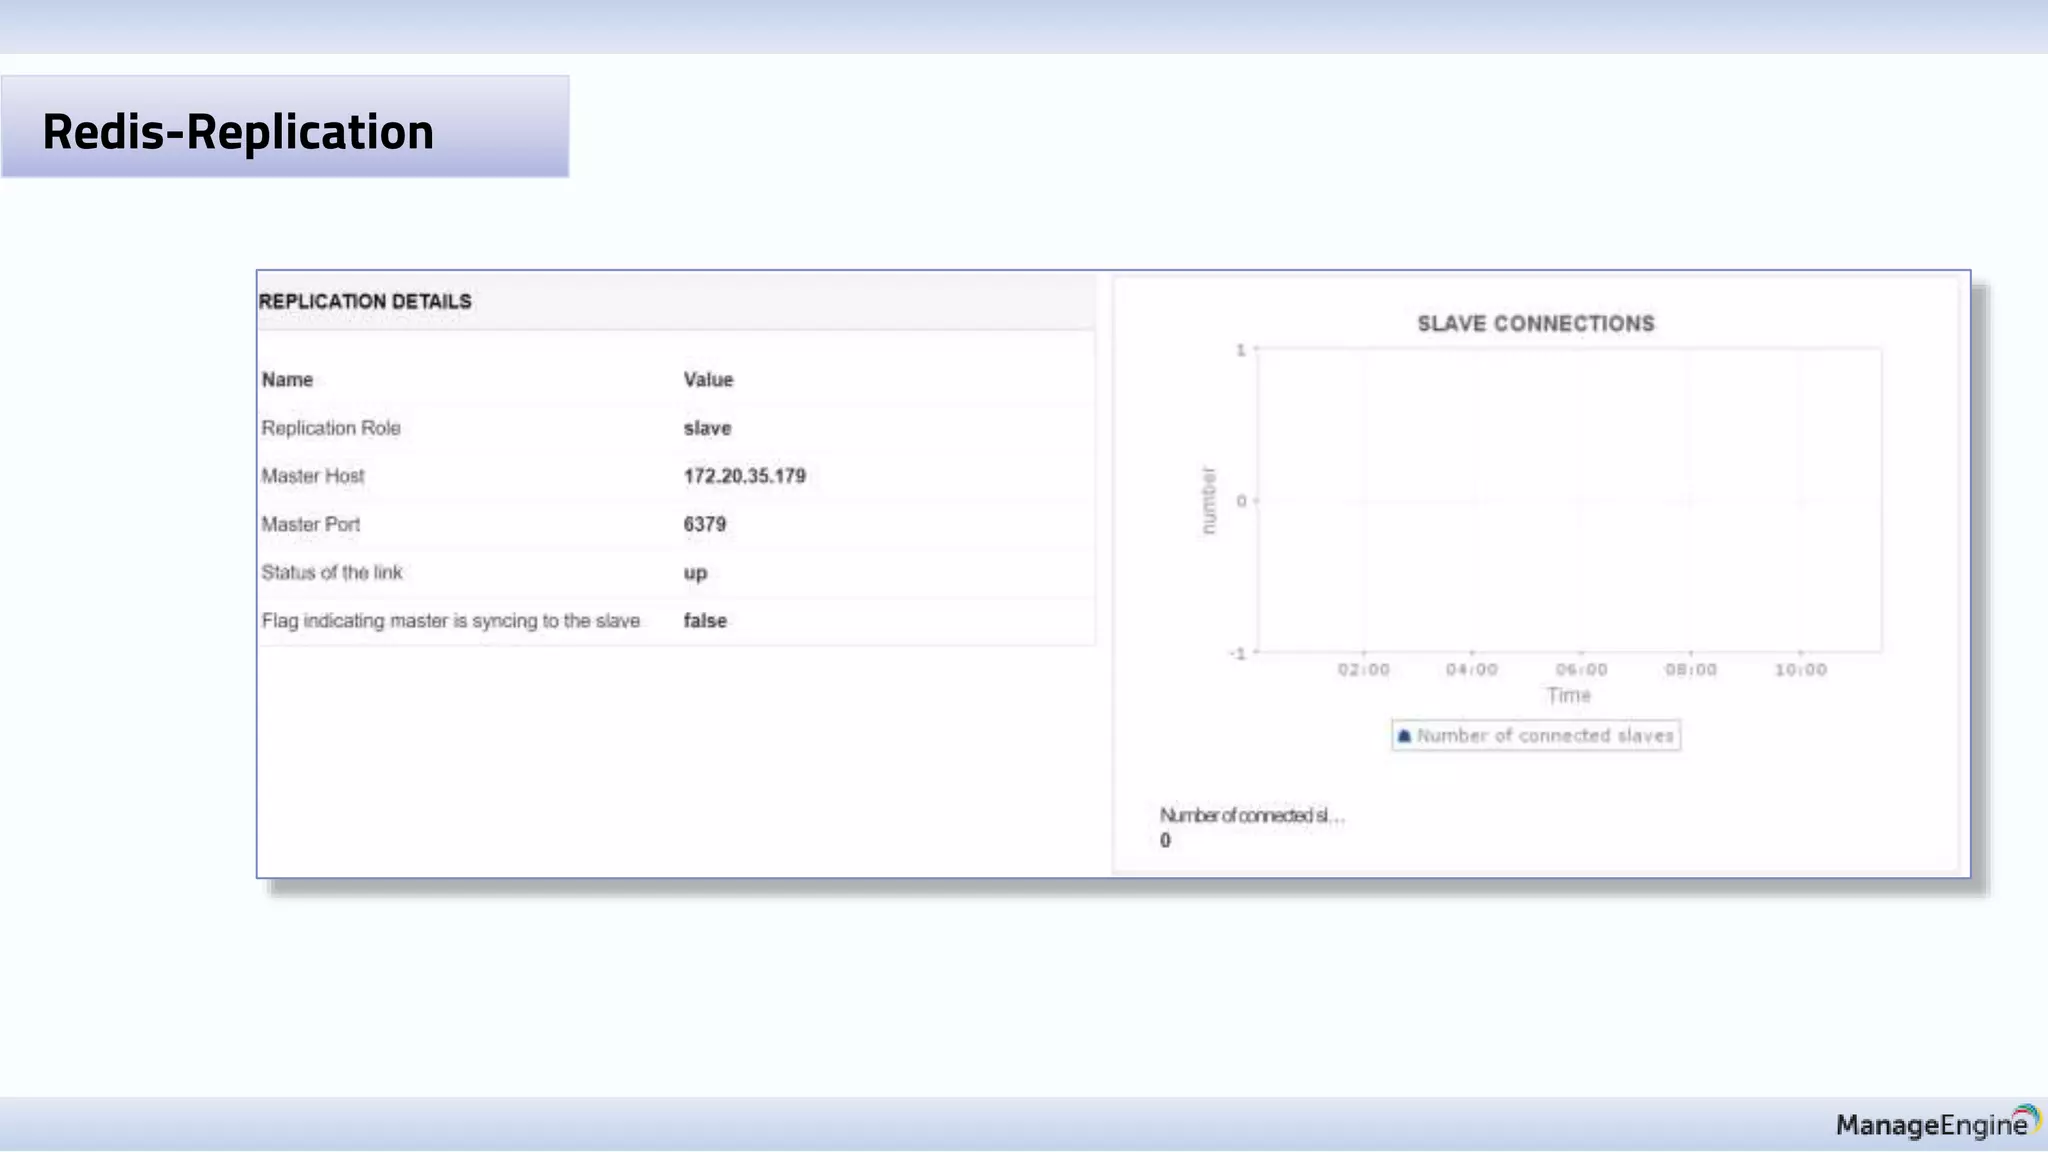The height and width of the screenshot is (1152, 2048).
Task: Click the 06:00 time axis marker
Action: [x=1581, y=670]
